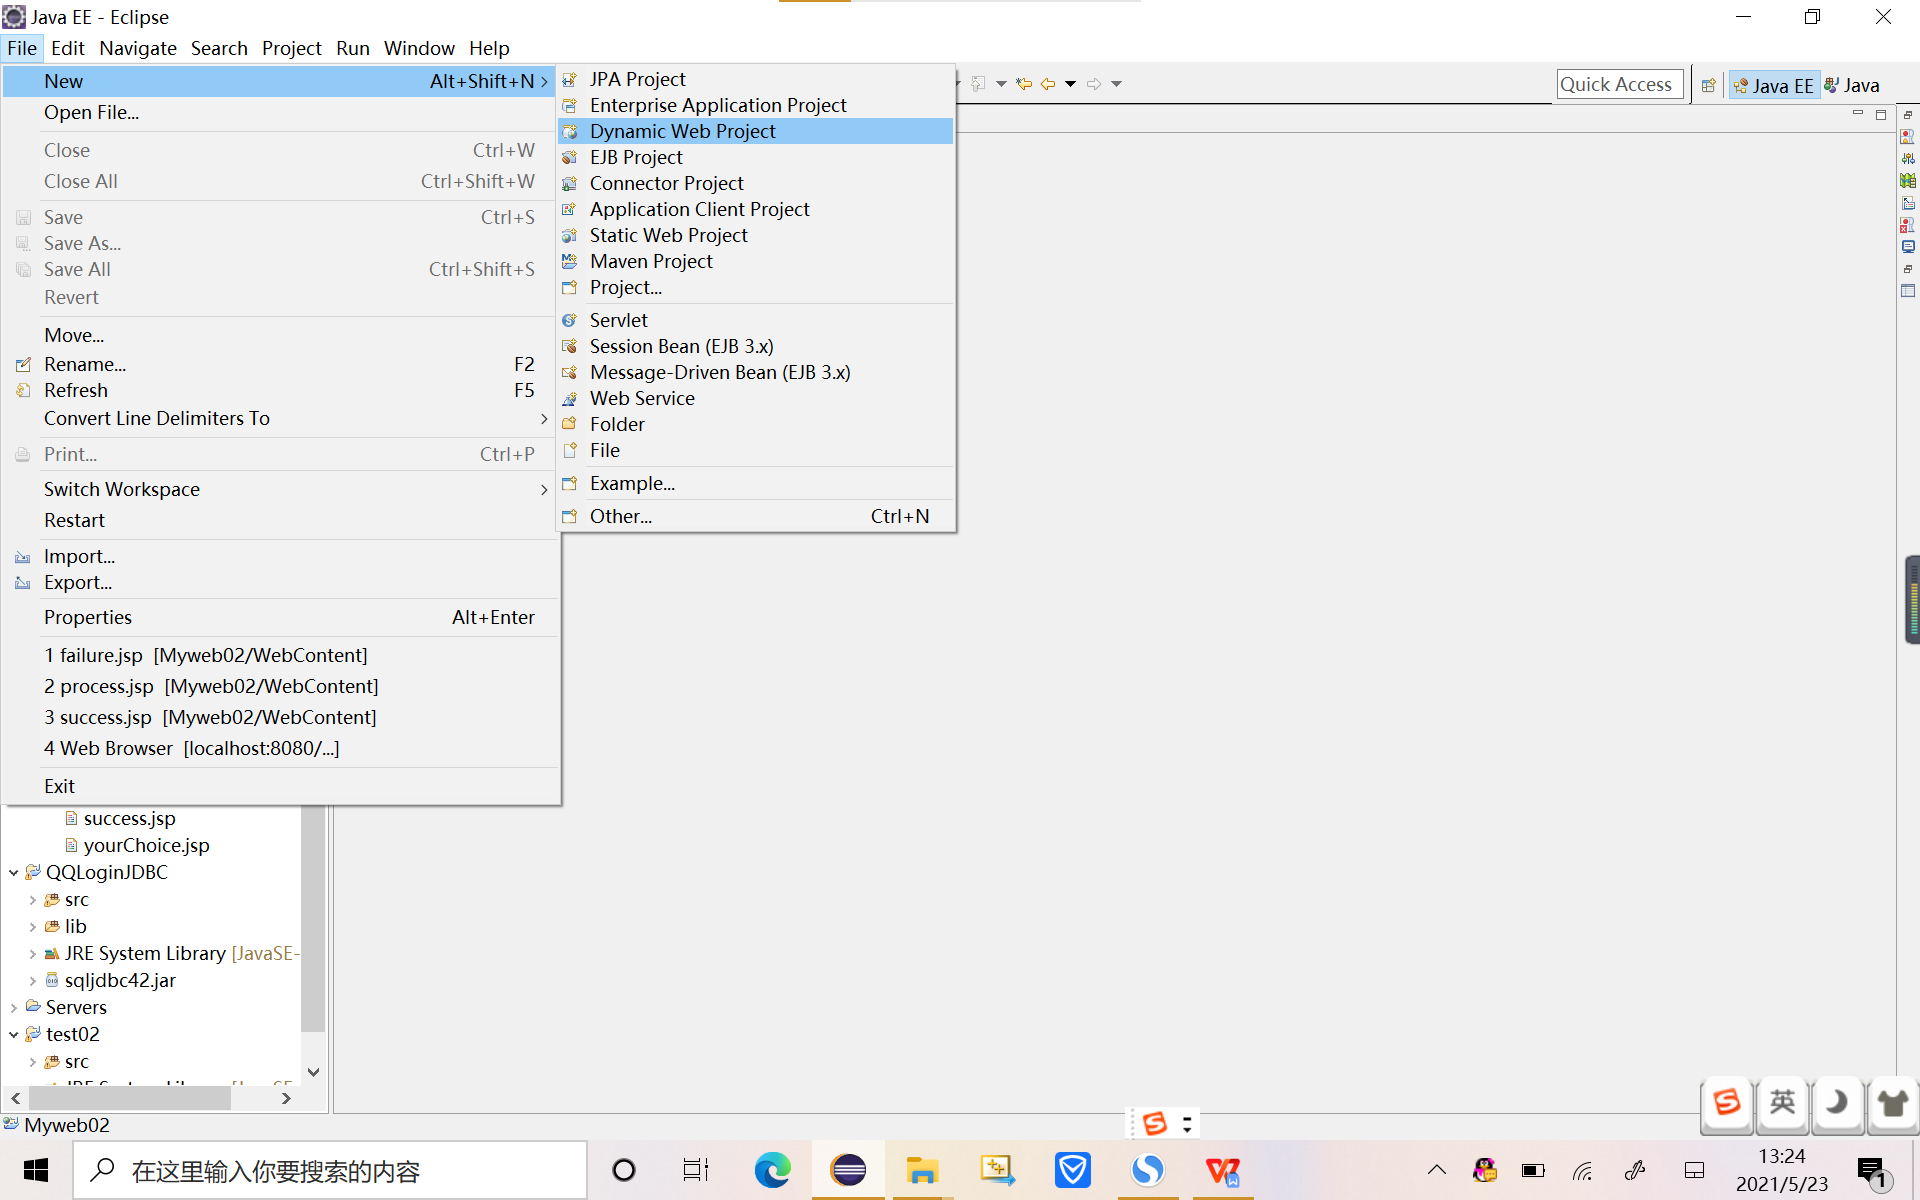Toggle the Sogou English input mode button
The image size is (1920, 1200).
point(1782,1102)
